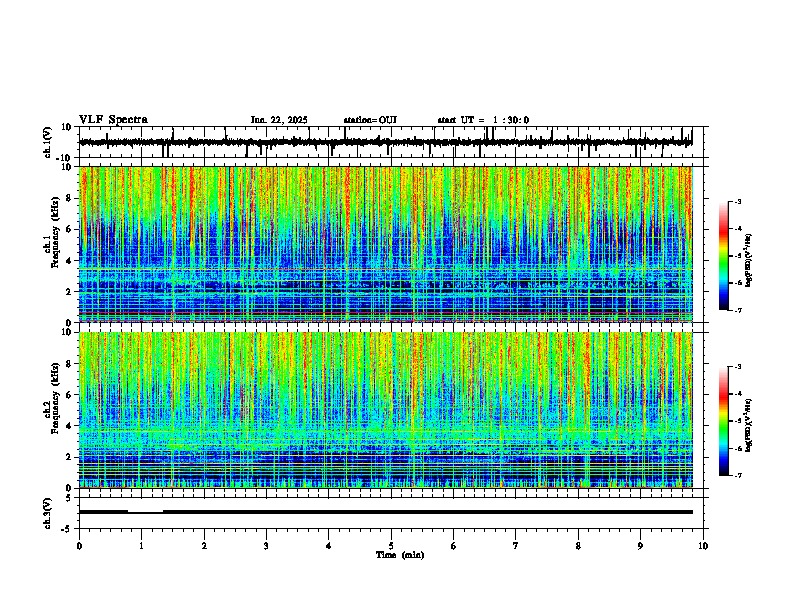Click the '-4' tick on the ch.2 color bar

(737, 393)
